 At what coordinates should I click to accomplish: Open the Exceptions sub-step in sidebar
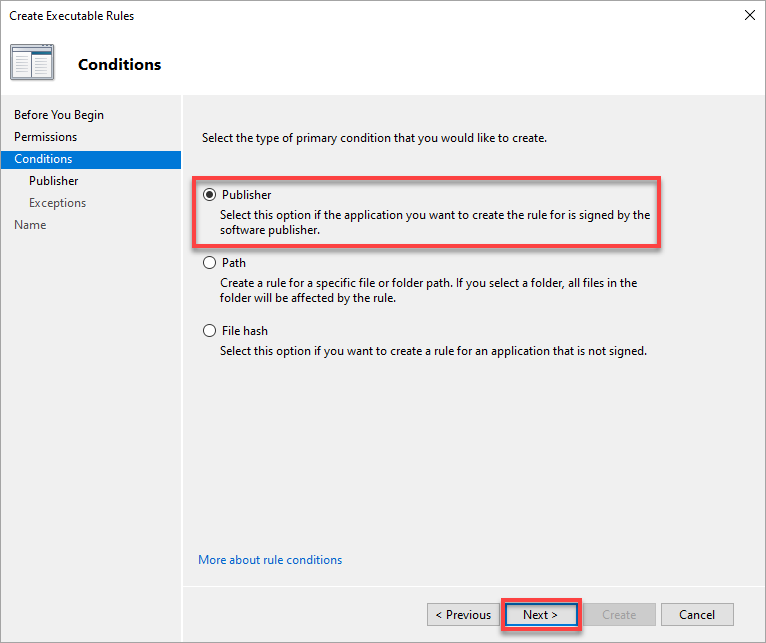(x=57, y=203)
